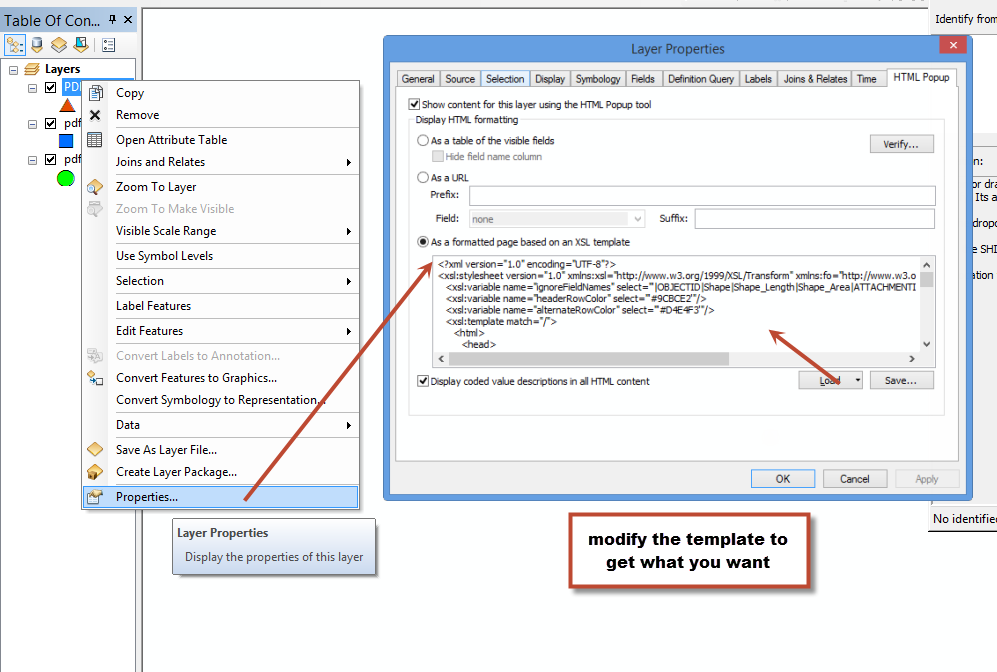The height and width of the screenshot is (672, 997).
Task: Click List By Visibility icon
Action: [58, 45]
